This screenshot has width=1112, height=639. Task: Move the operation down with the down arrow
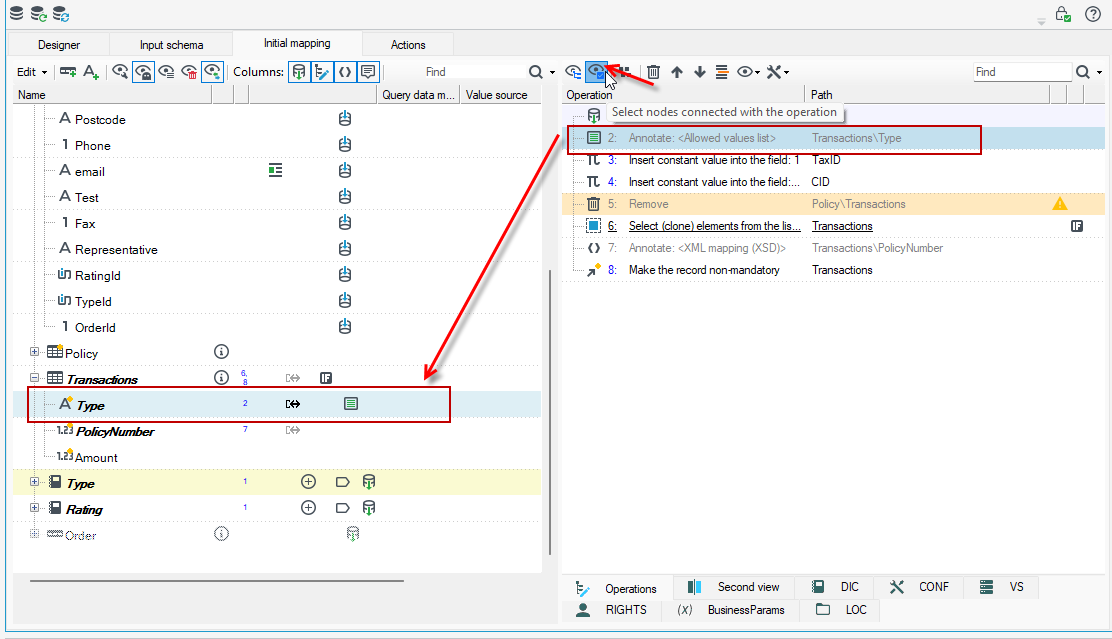click(700, 72)
